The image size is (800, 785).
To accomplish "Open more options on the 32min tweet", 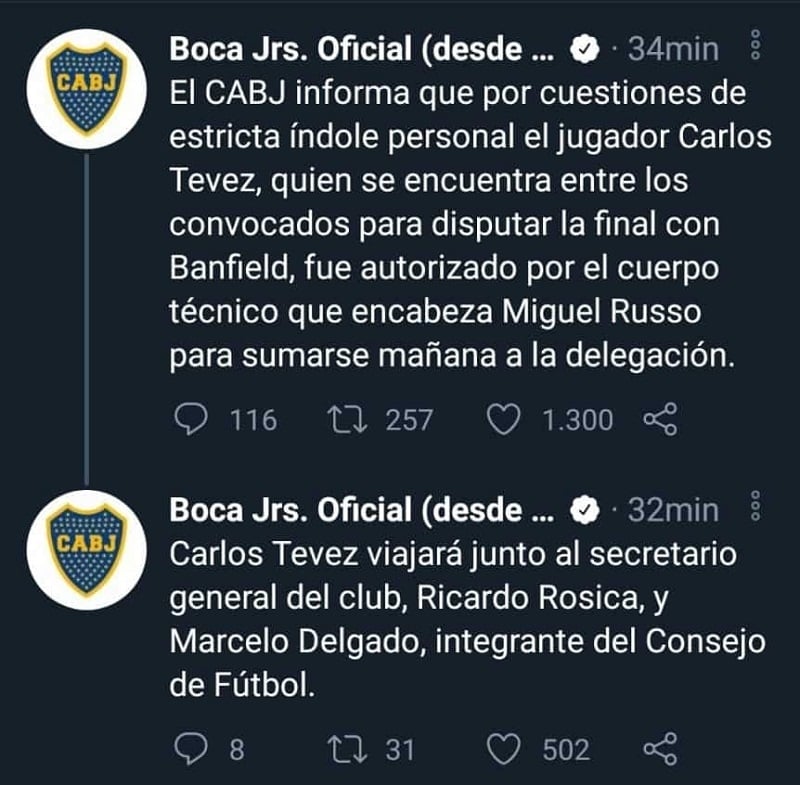I will tap(756, 510).
